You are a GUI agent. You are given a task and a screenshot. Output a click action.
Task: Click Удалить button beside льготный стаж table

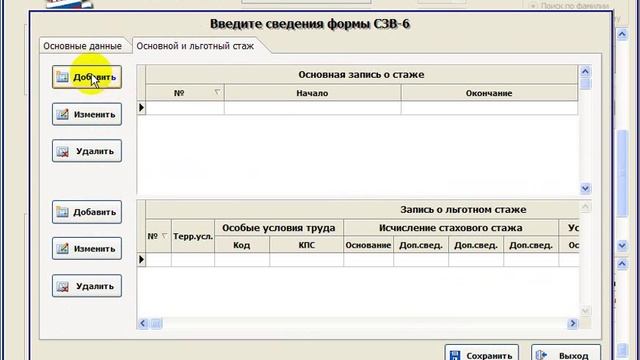87,286
